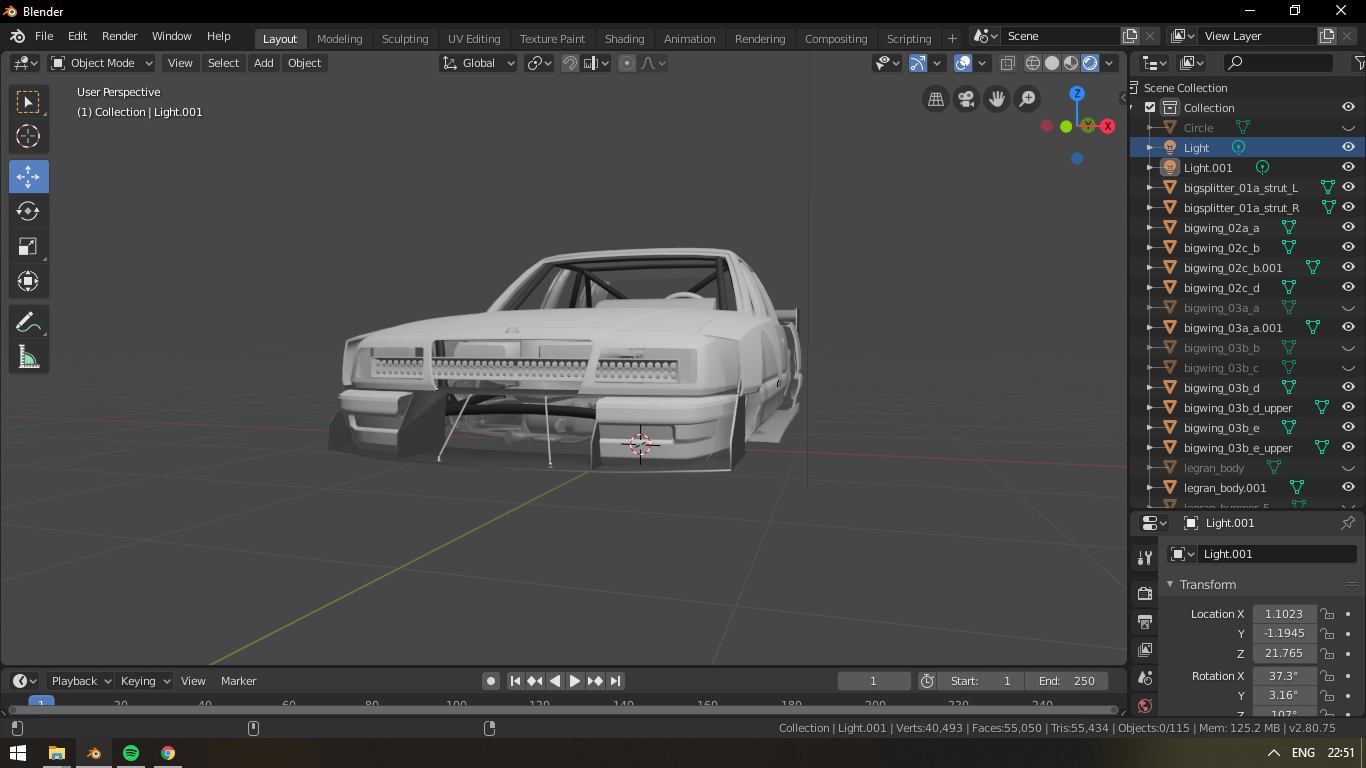This screenshot has width=1366, height=768.
Task: Hide Light.001 in outliner
Action: pyautogui.click(x=1348, y=167)
